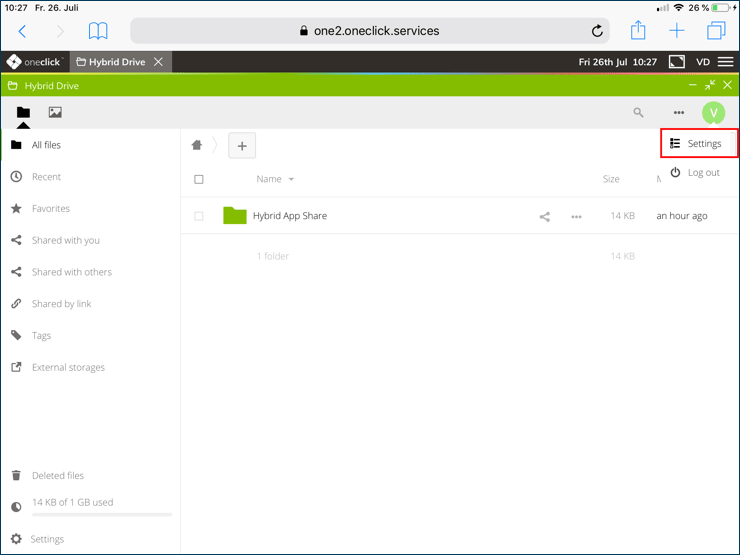Sort by Name column arrow
740x555 pixels.
291,180
